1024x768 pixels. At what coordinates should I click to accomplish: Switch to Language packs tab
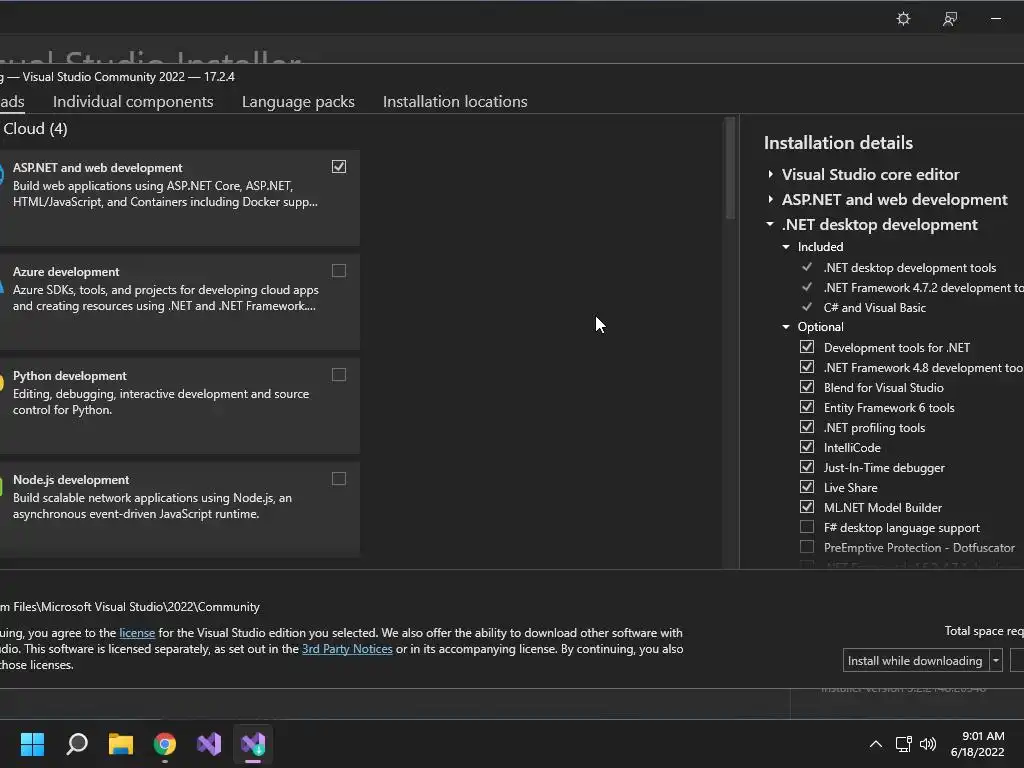click(x=298, y=102)
